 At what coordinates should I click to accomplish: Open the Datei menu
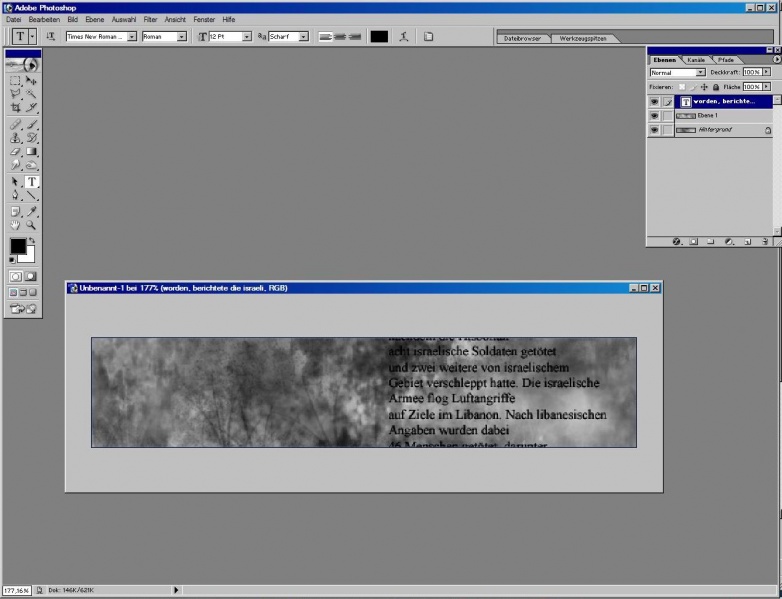tap(13, 19)
